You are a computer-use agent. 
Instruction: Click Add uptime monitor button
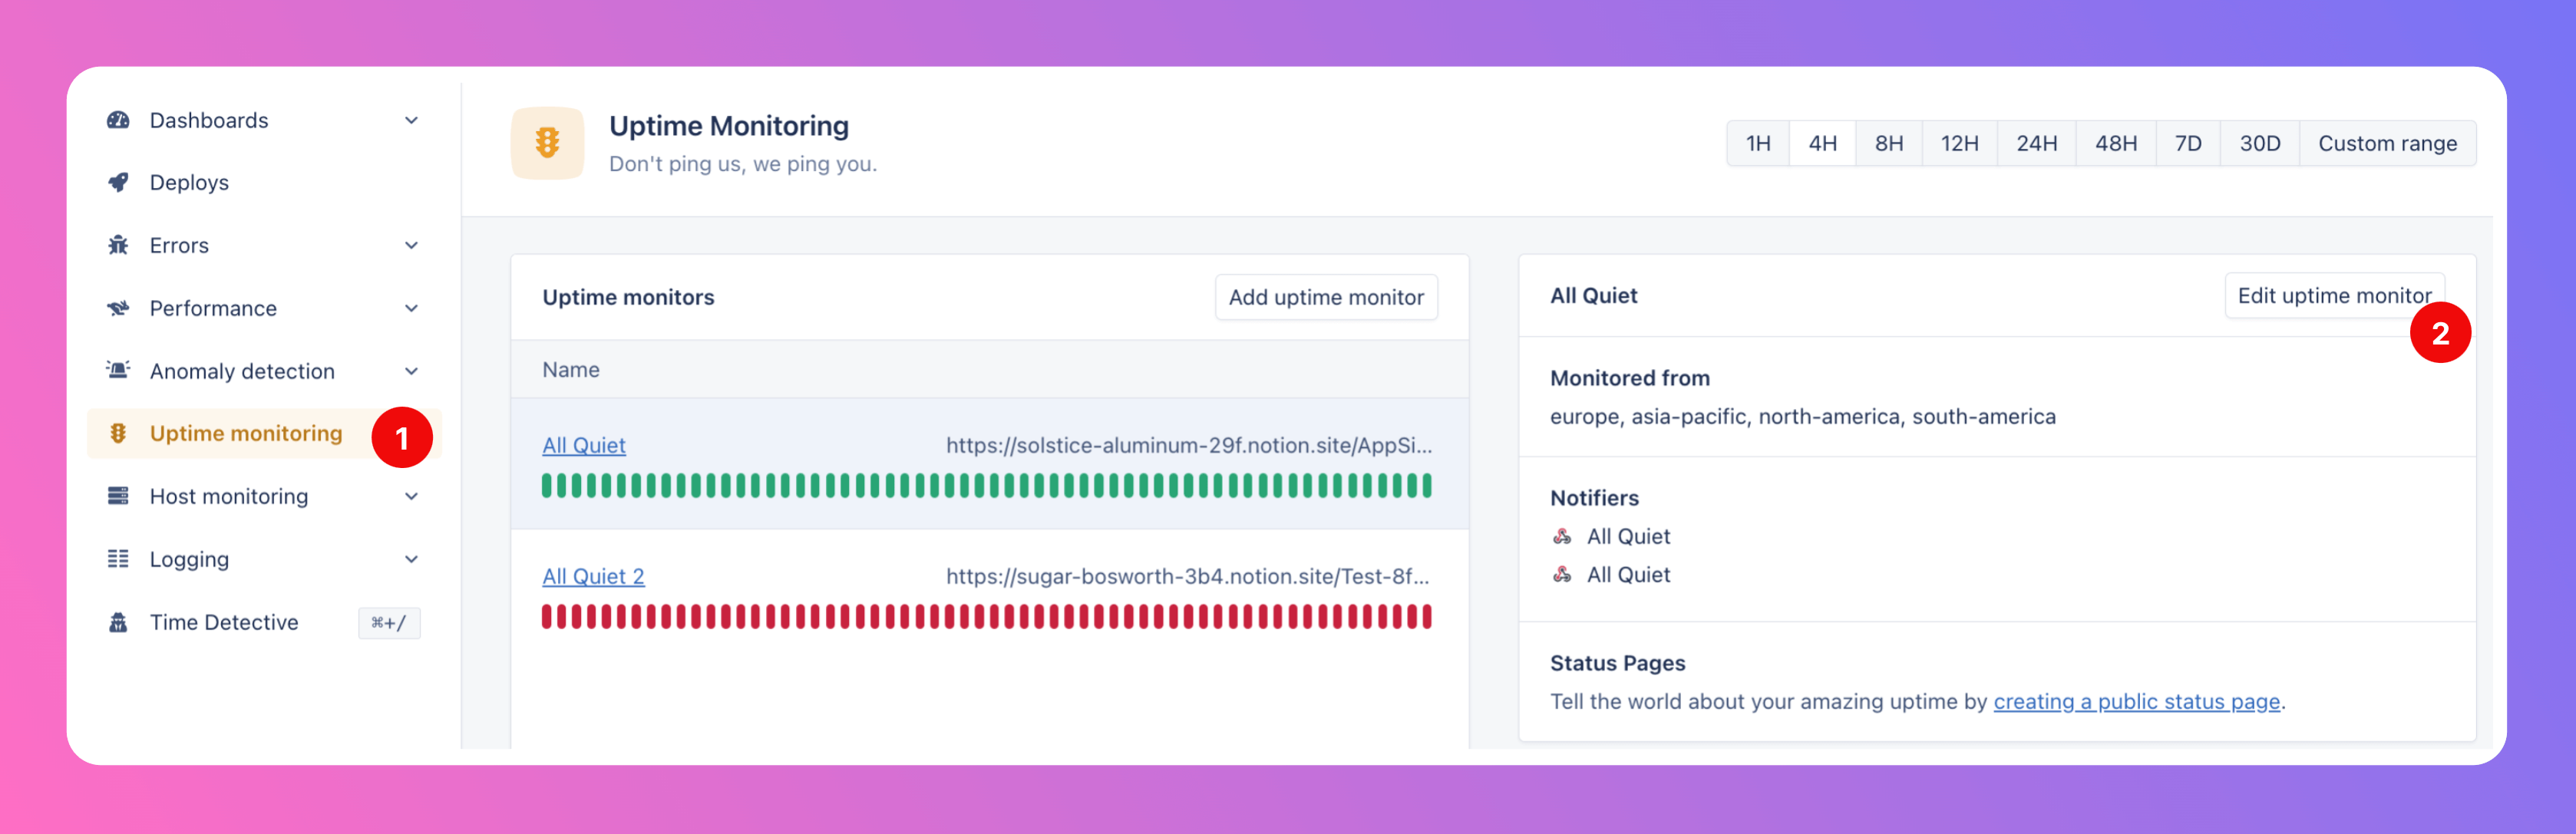pyautogui.click(x=1325, y=298)
